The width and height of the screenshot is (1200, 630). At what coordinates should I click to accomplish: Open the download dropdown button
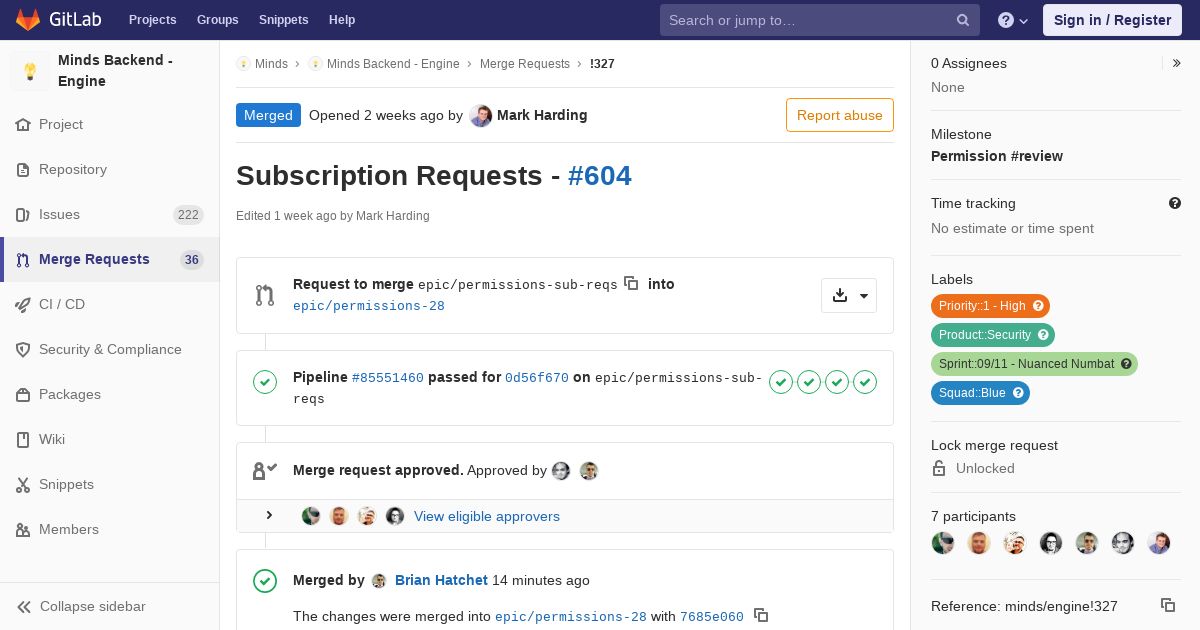849,295
